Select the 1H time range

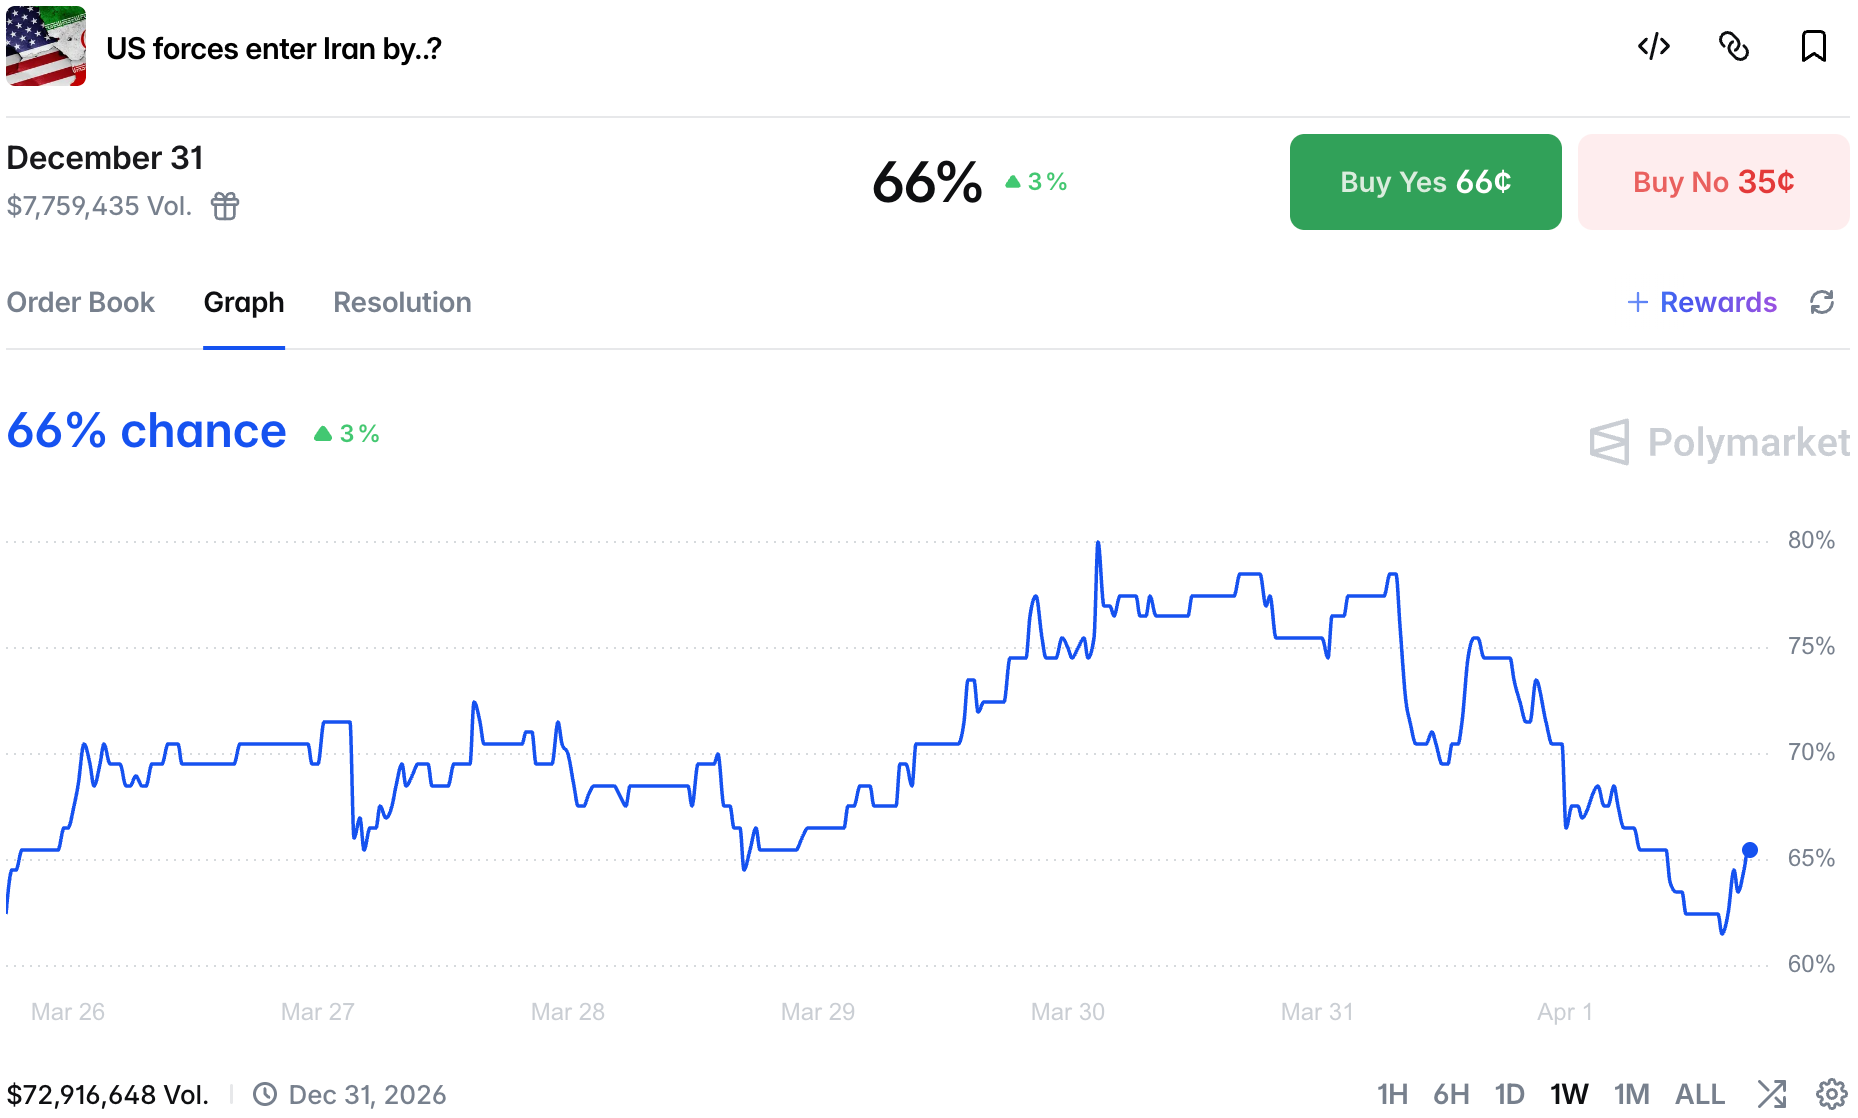pyautogui.click(x=1392, y=1094)
